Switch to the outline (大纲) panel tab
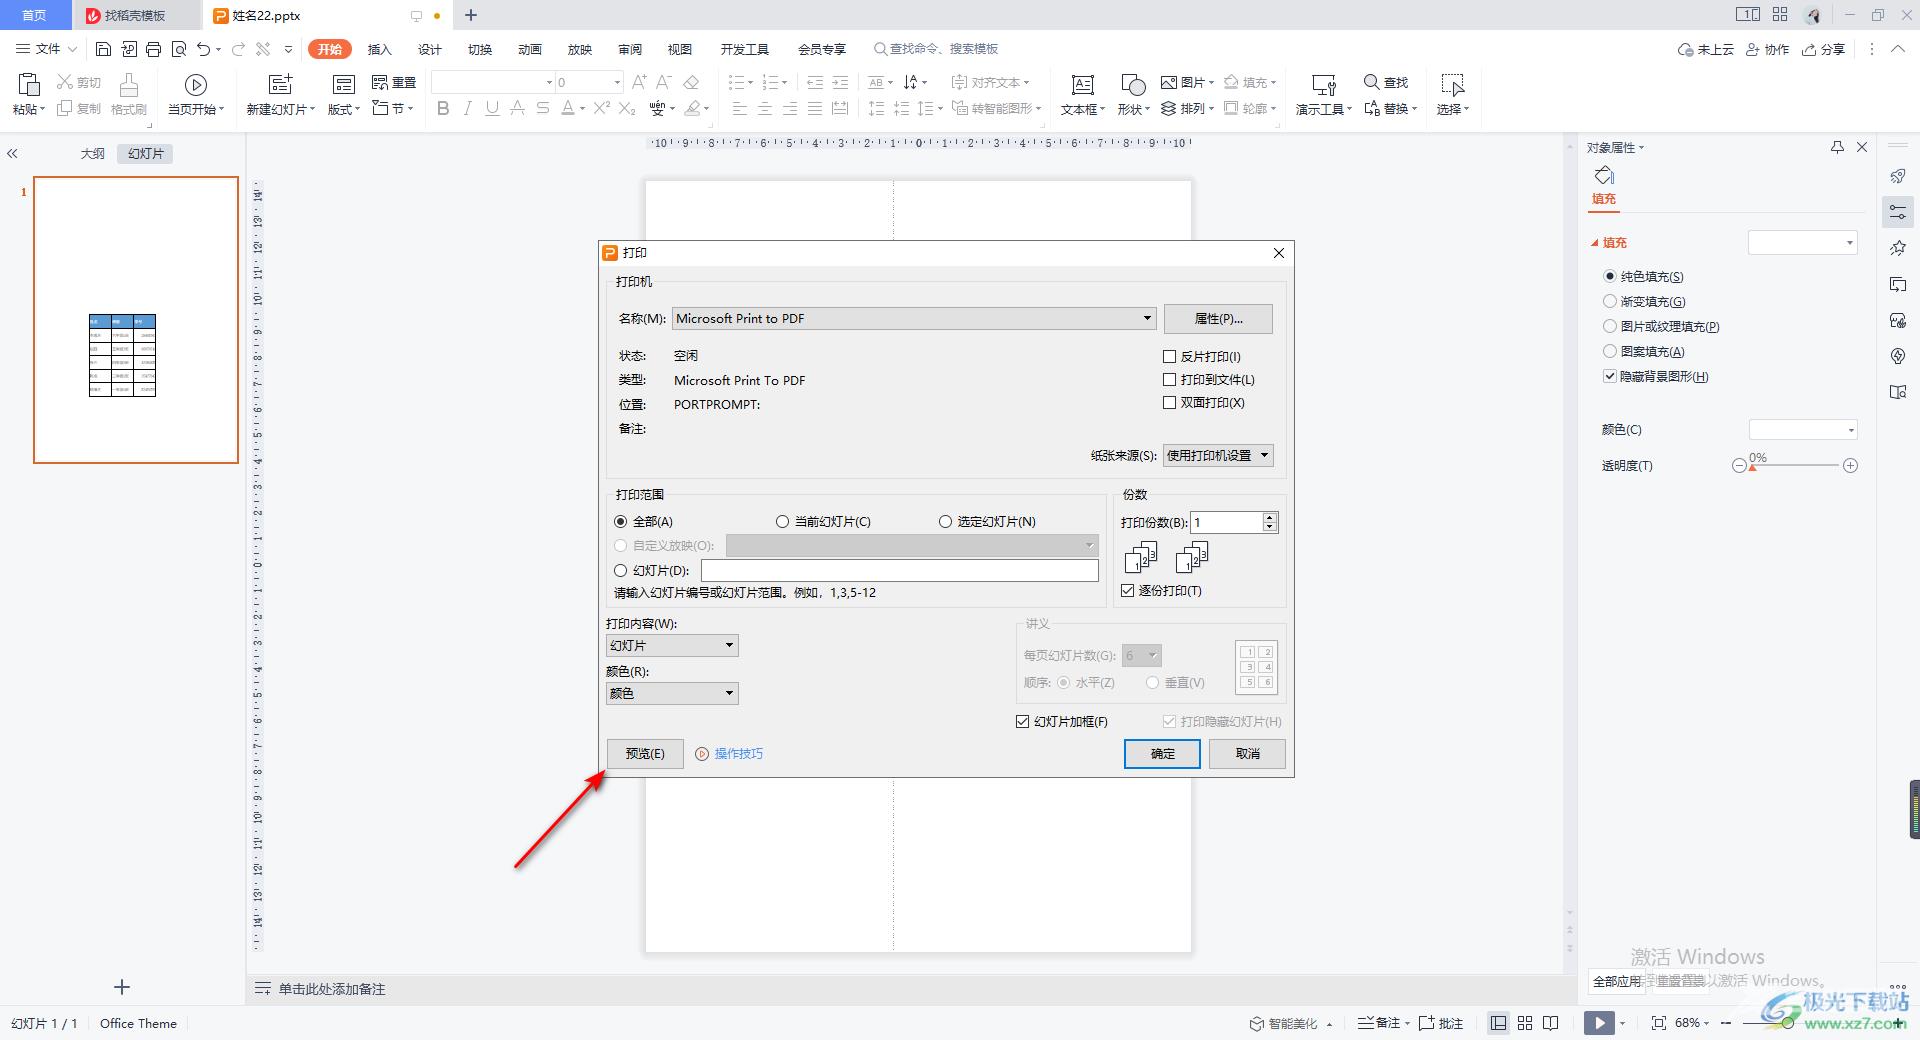Image resolution: width=1920 pixels, height=1040 pixels. 93,154
